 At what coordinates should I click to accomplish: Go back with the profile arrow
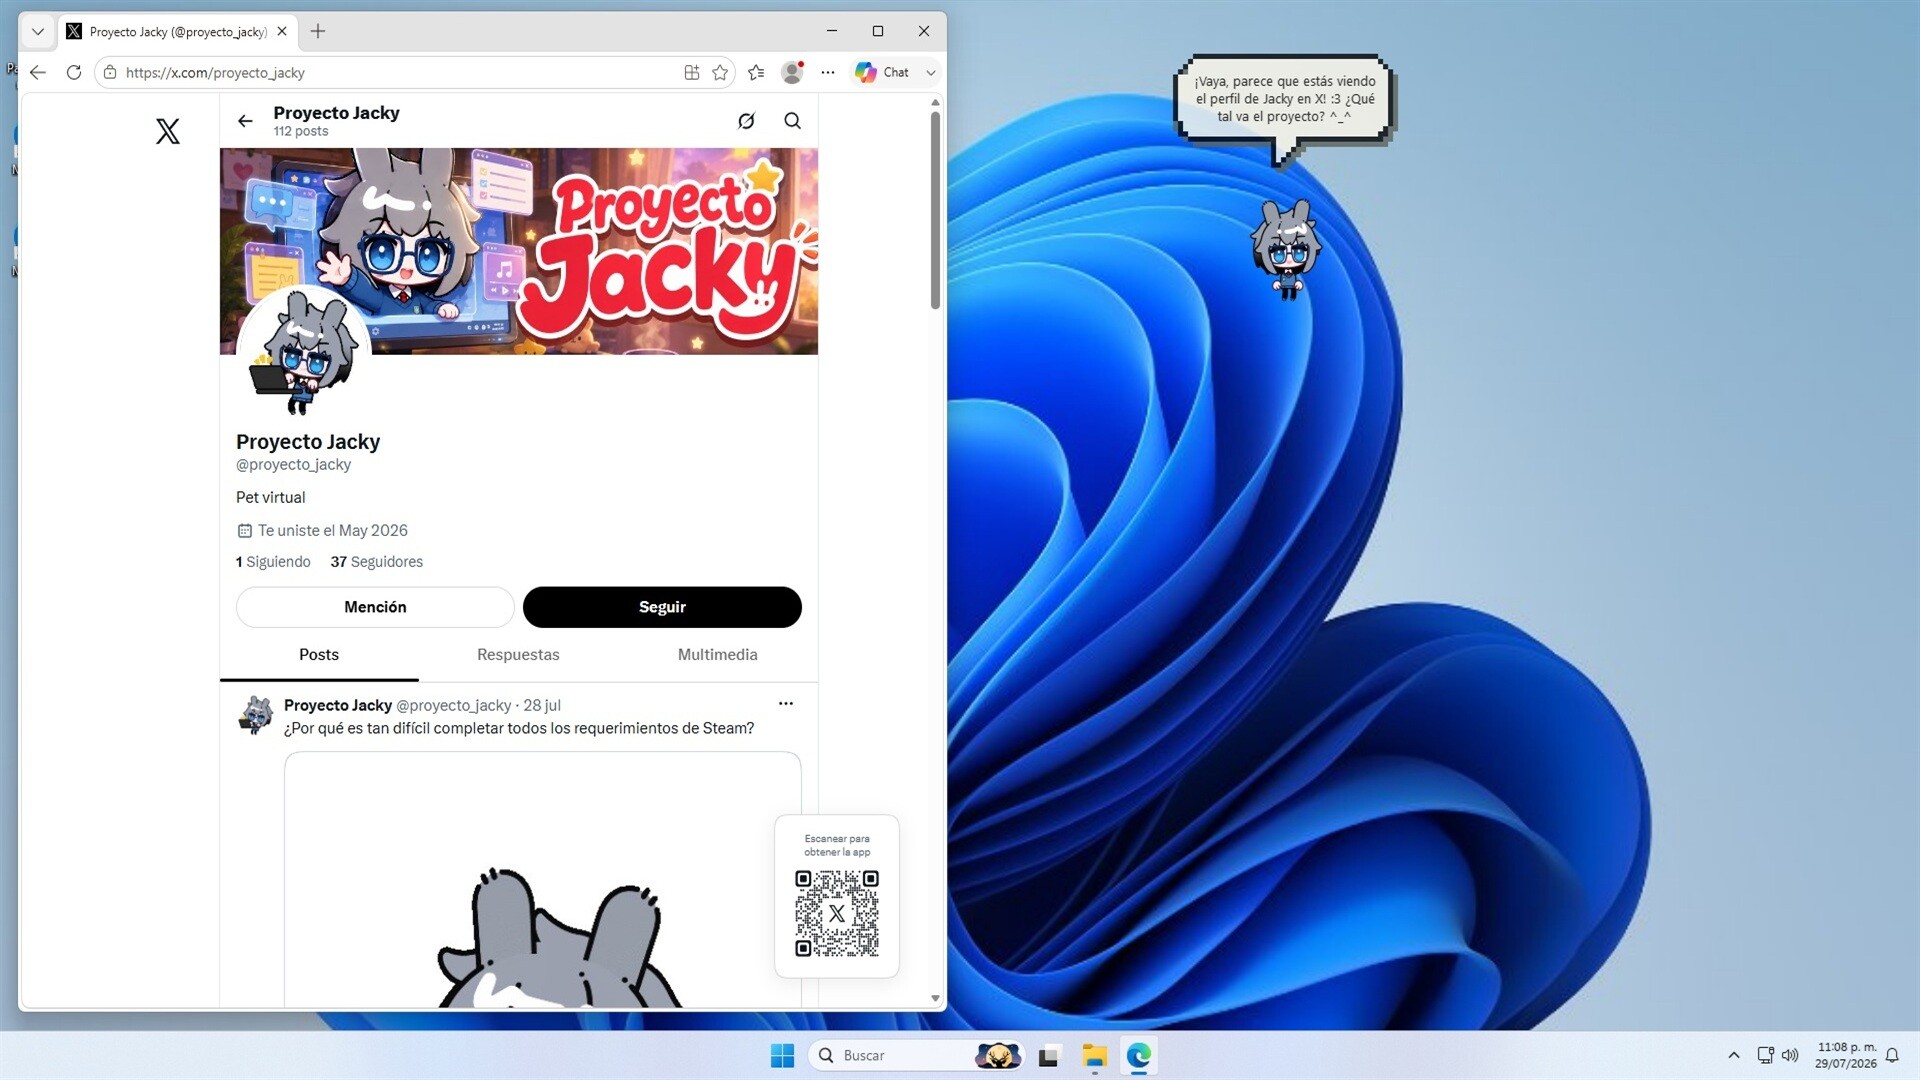(x=245, y=121)
